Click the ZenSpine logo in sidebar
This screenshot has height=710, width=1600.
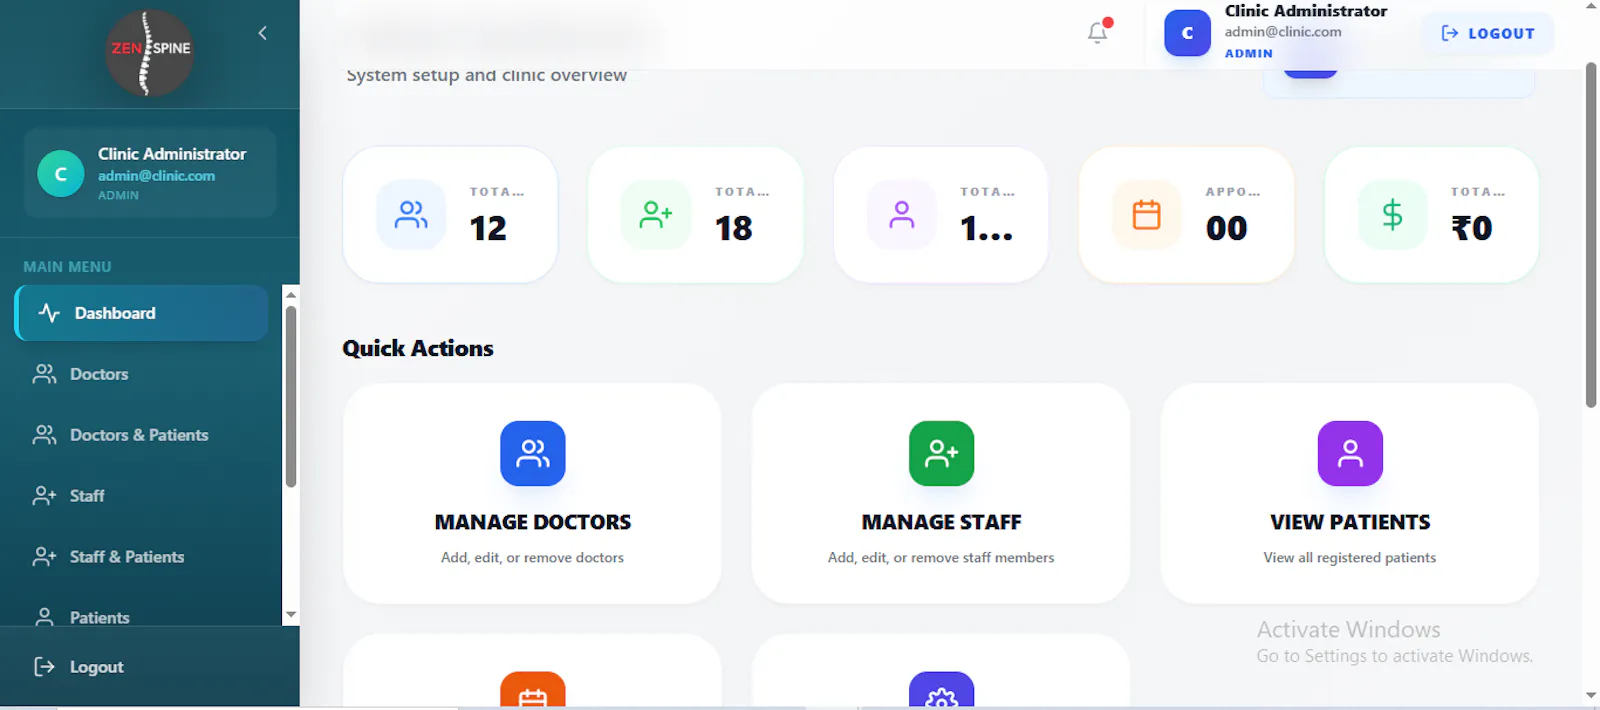[x=150, y=53]
